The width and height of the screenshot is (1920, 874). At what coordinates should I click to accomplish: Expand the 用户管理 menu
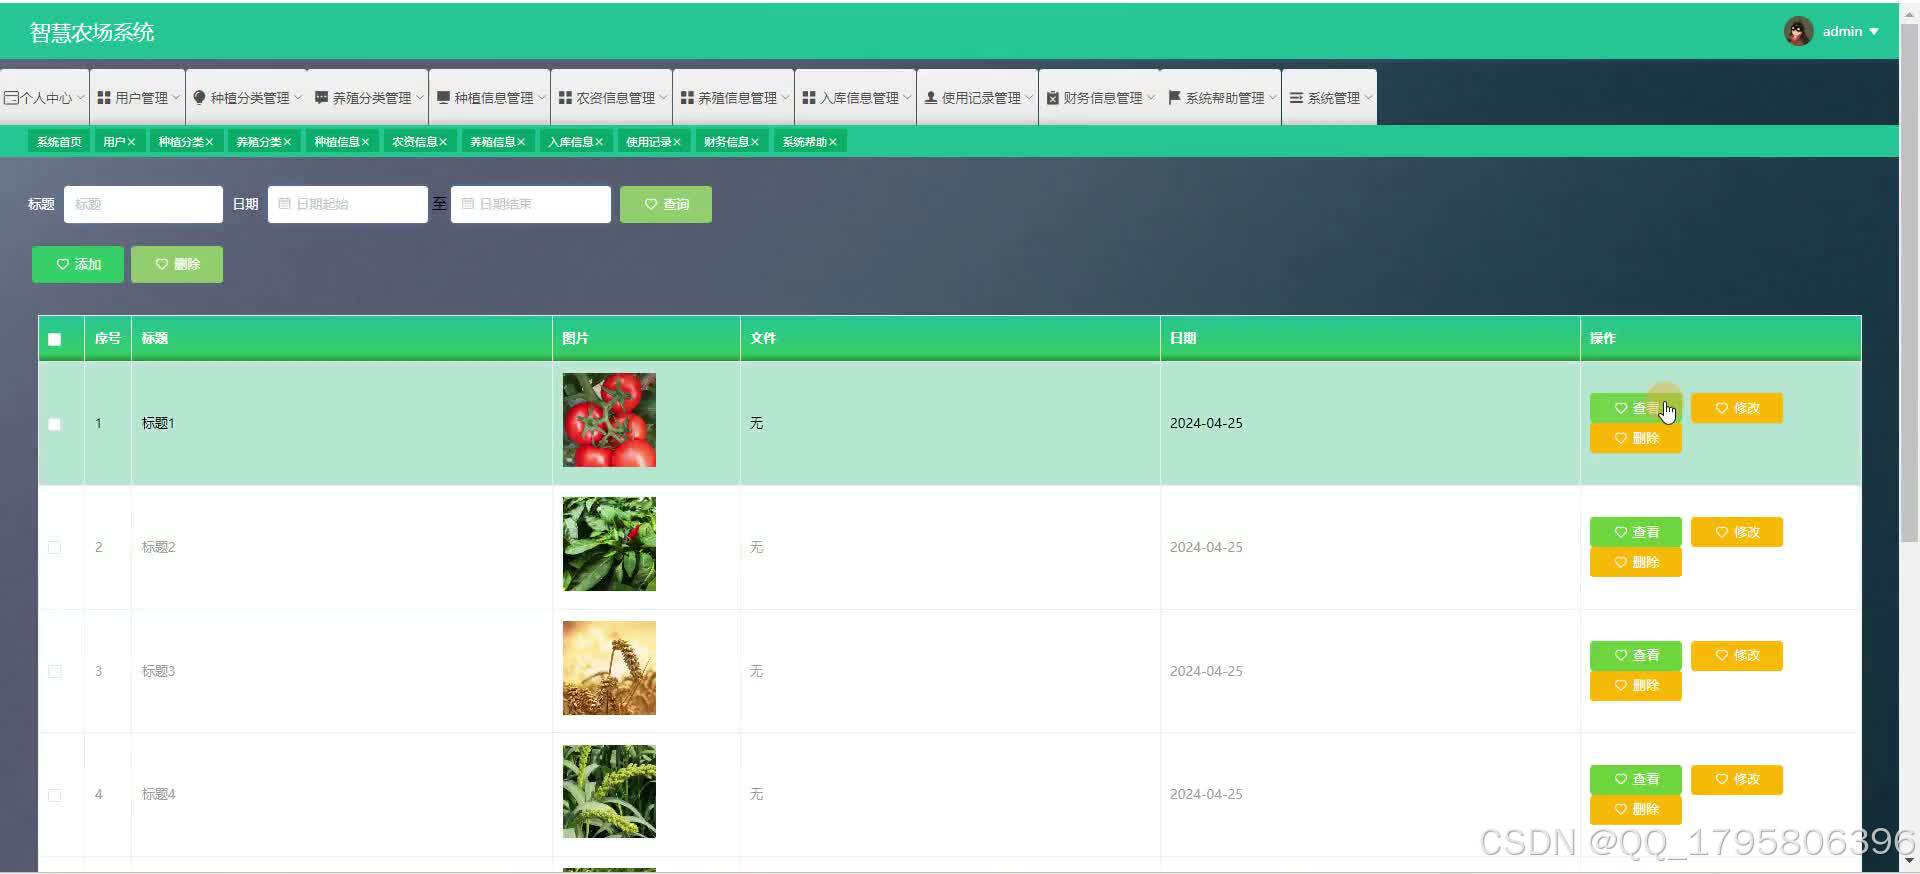(x=137, y=97)
